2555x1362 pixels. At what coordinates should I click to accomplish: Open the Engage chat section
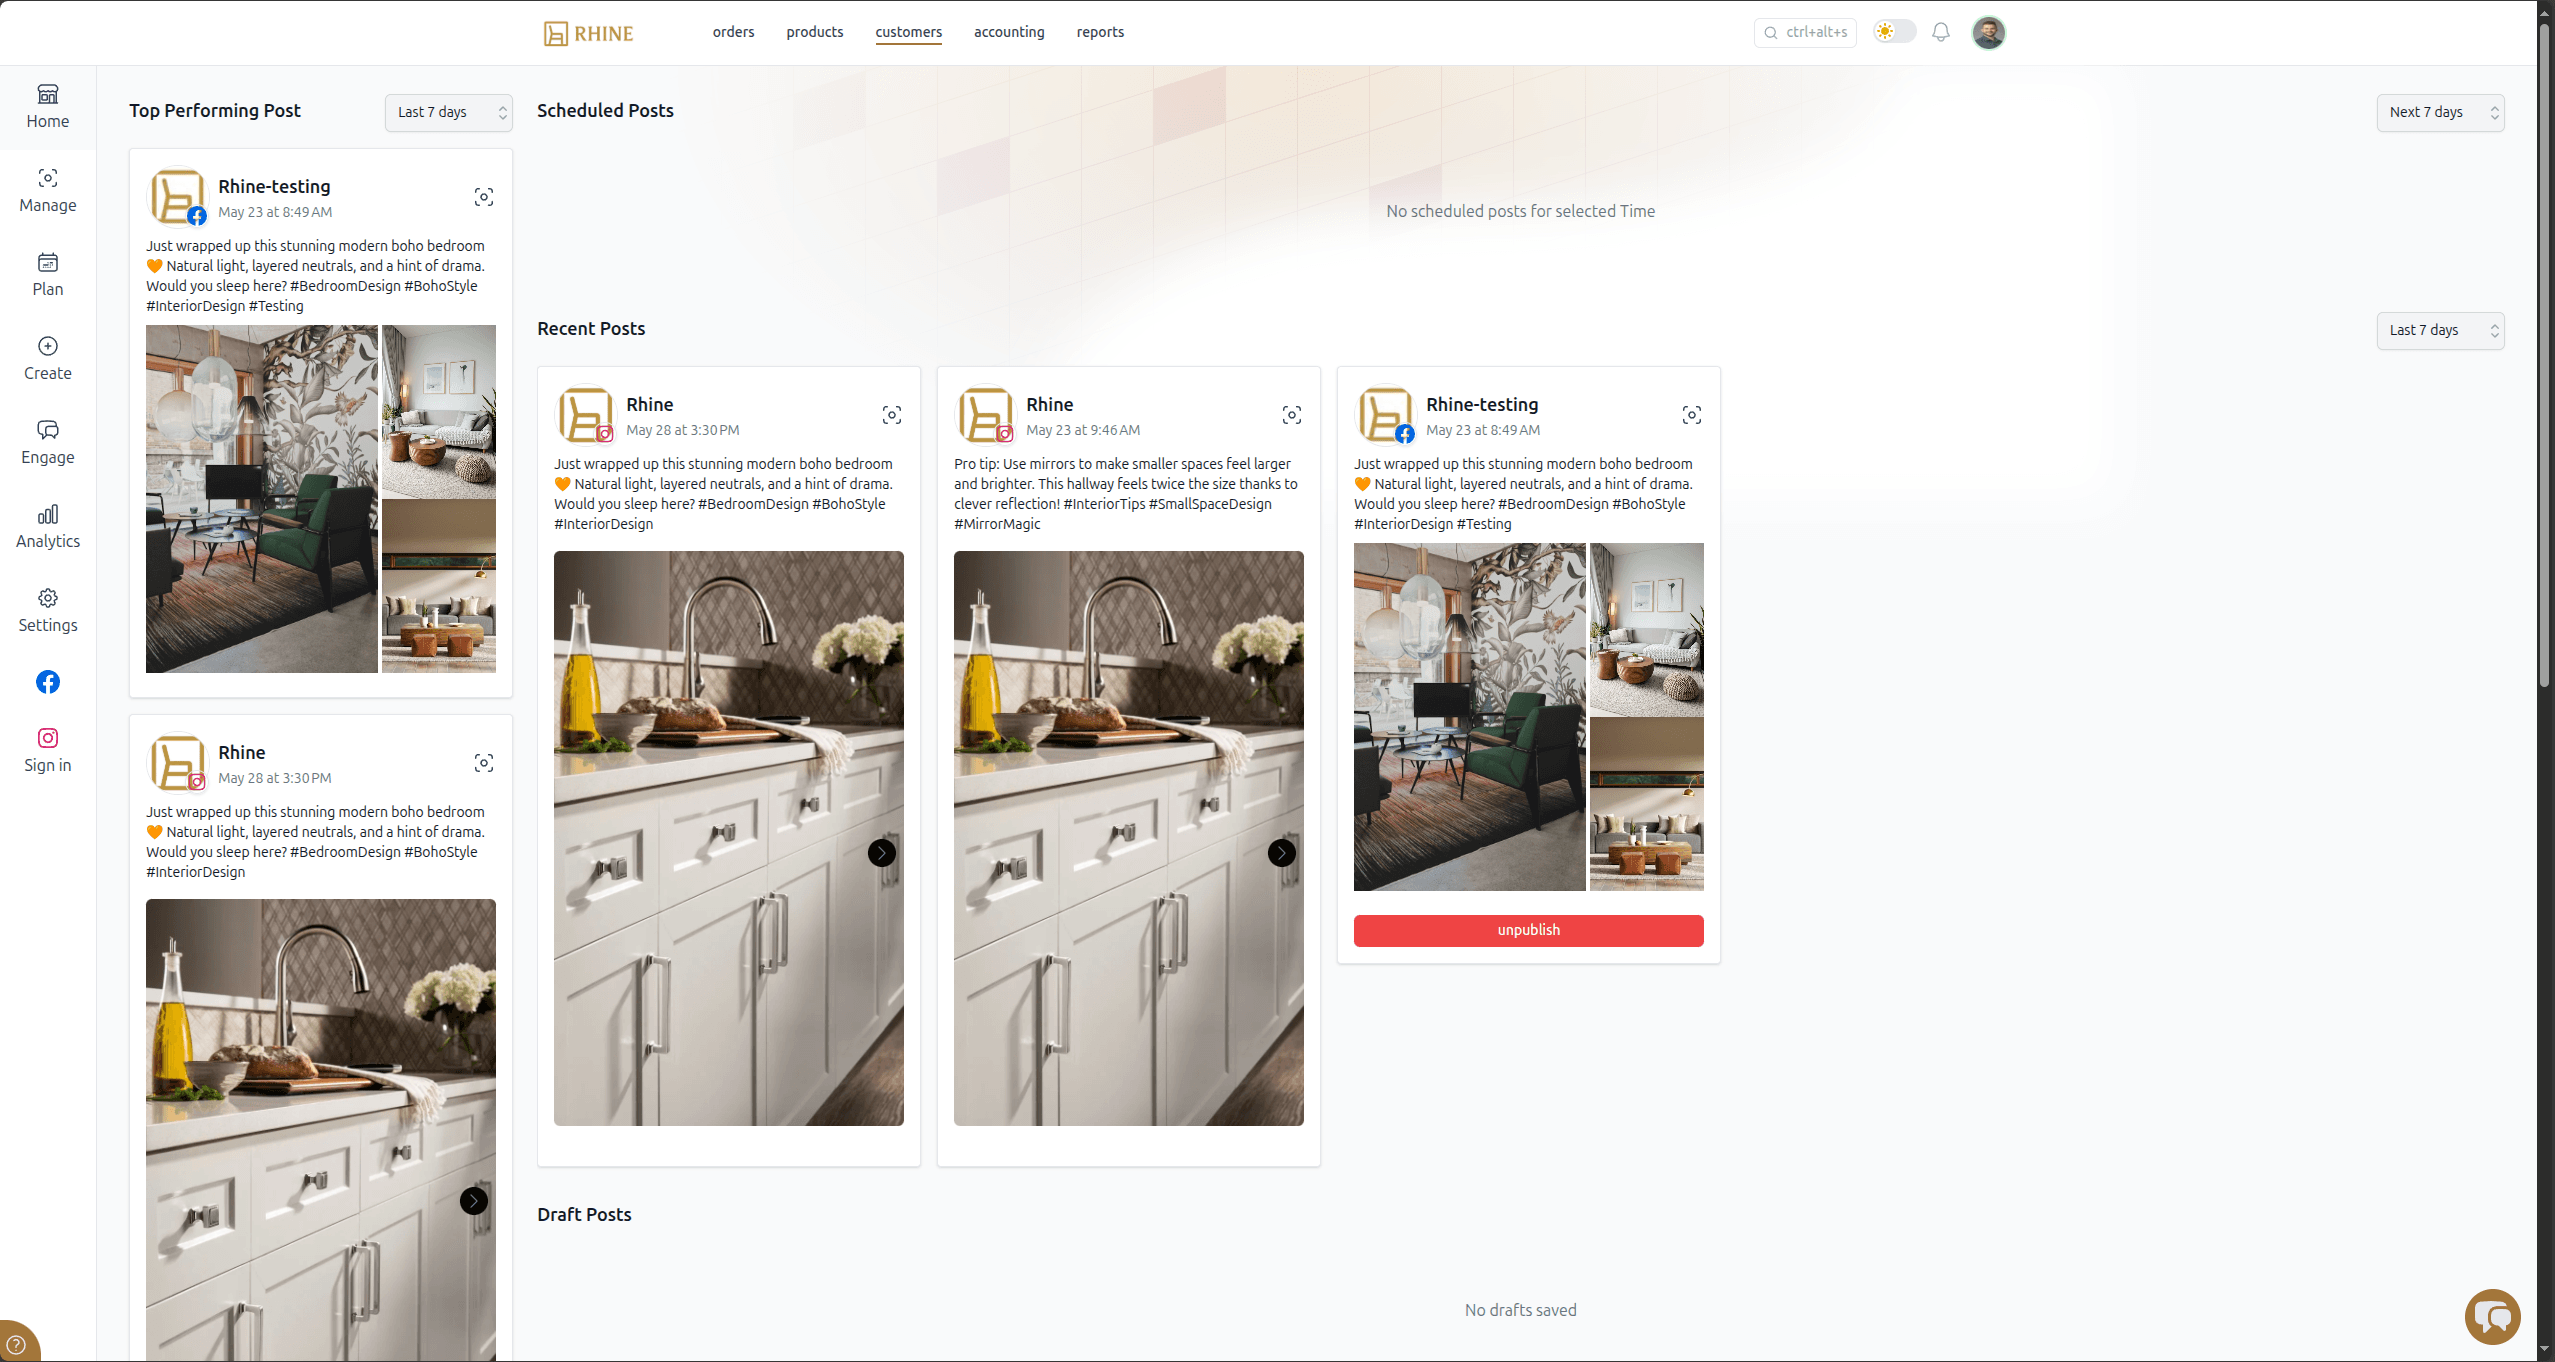(47, 443)
